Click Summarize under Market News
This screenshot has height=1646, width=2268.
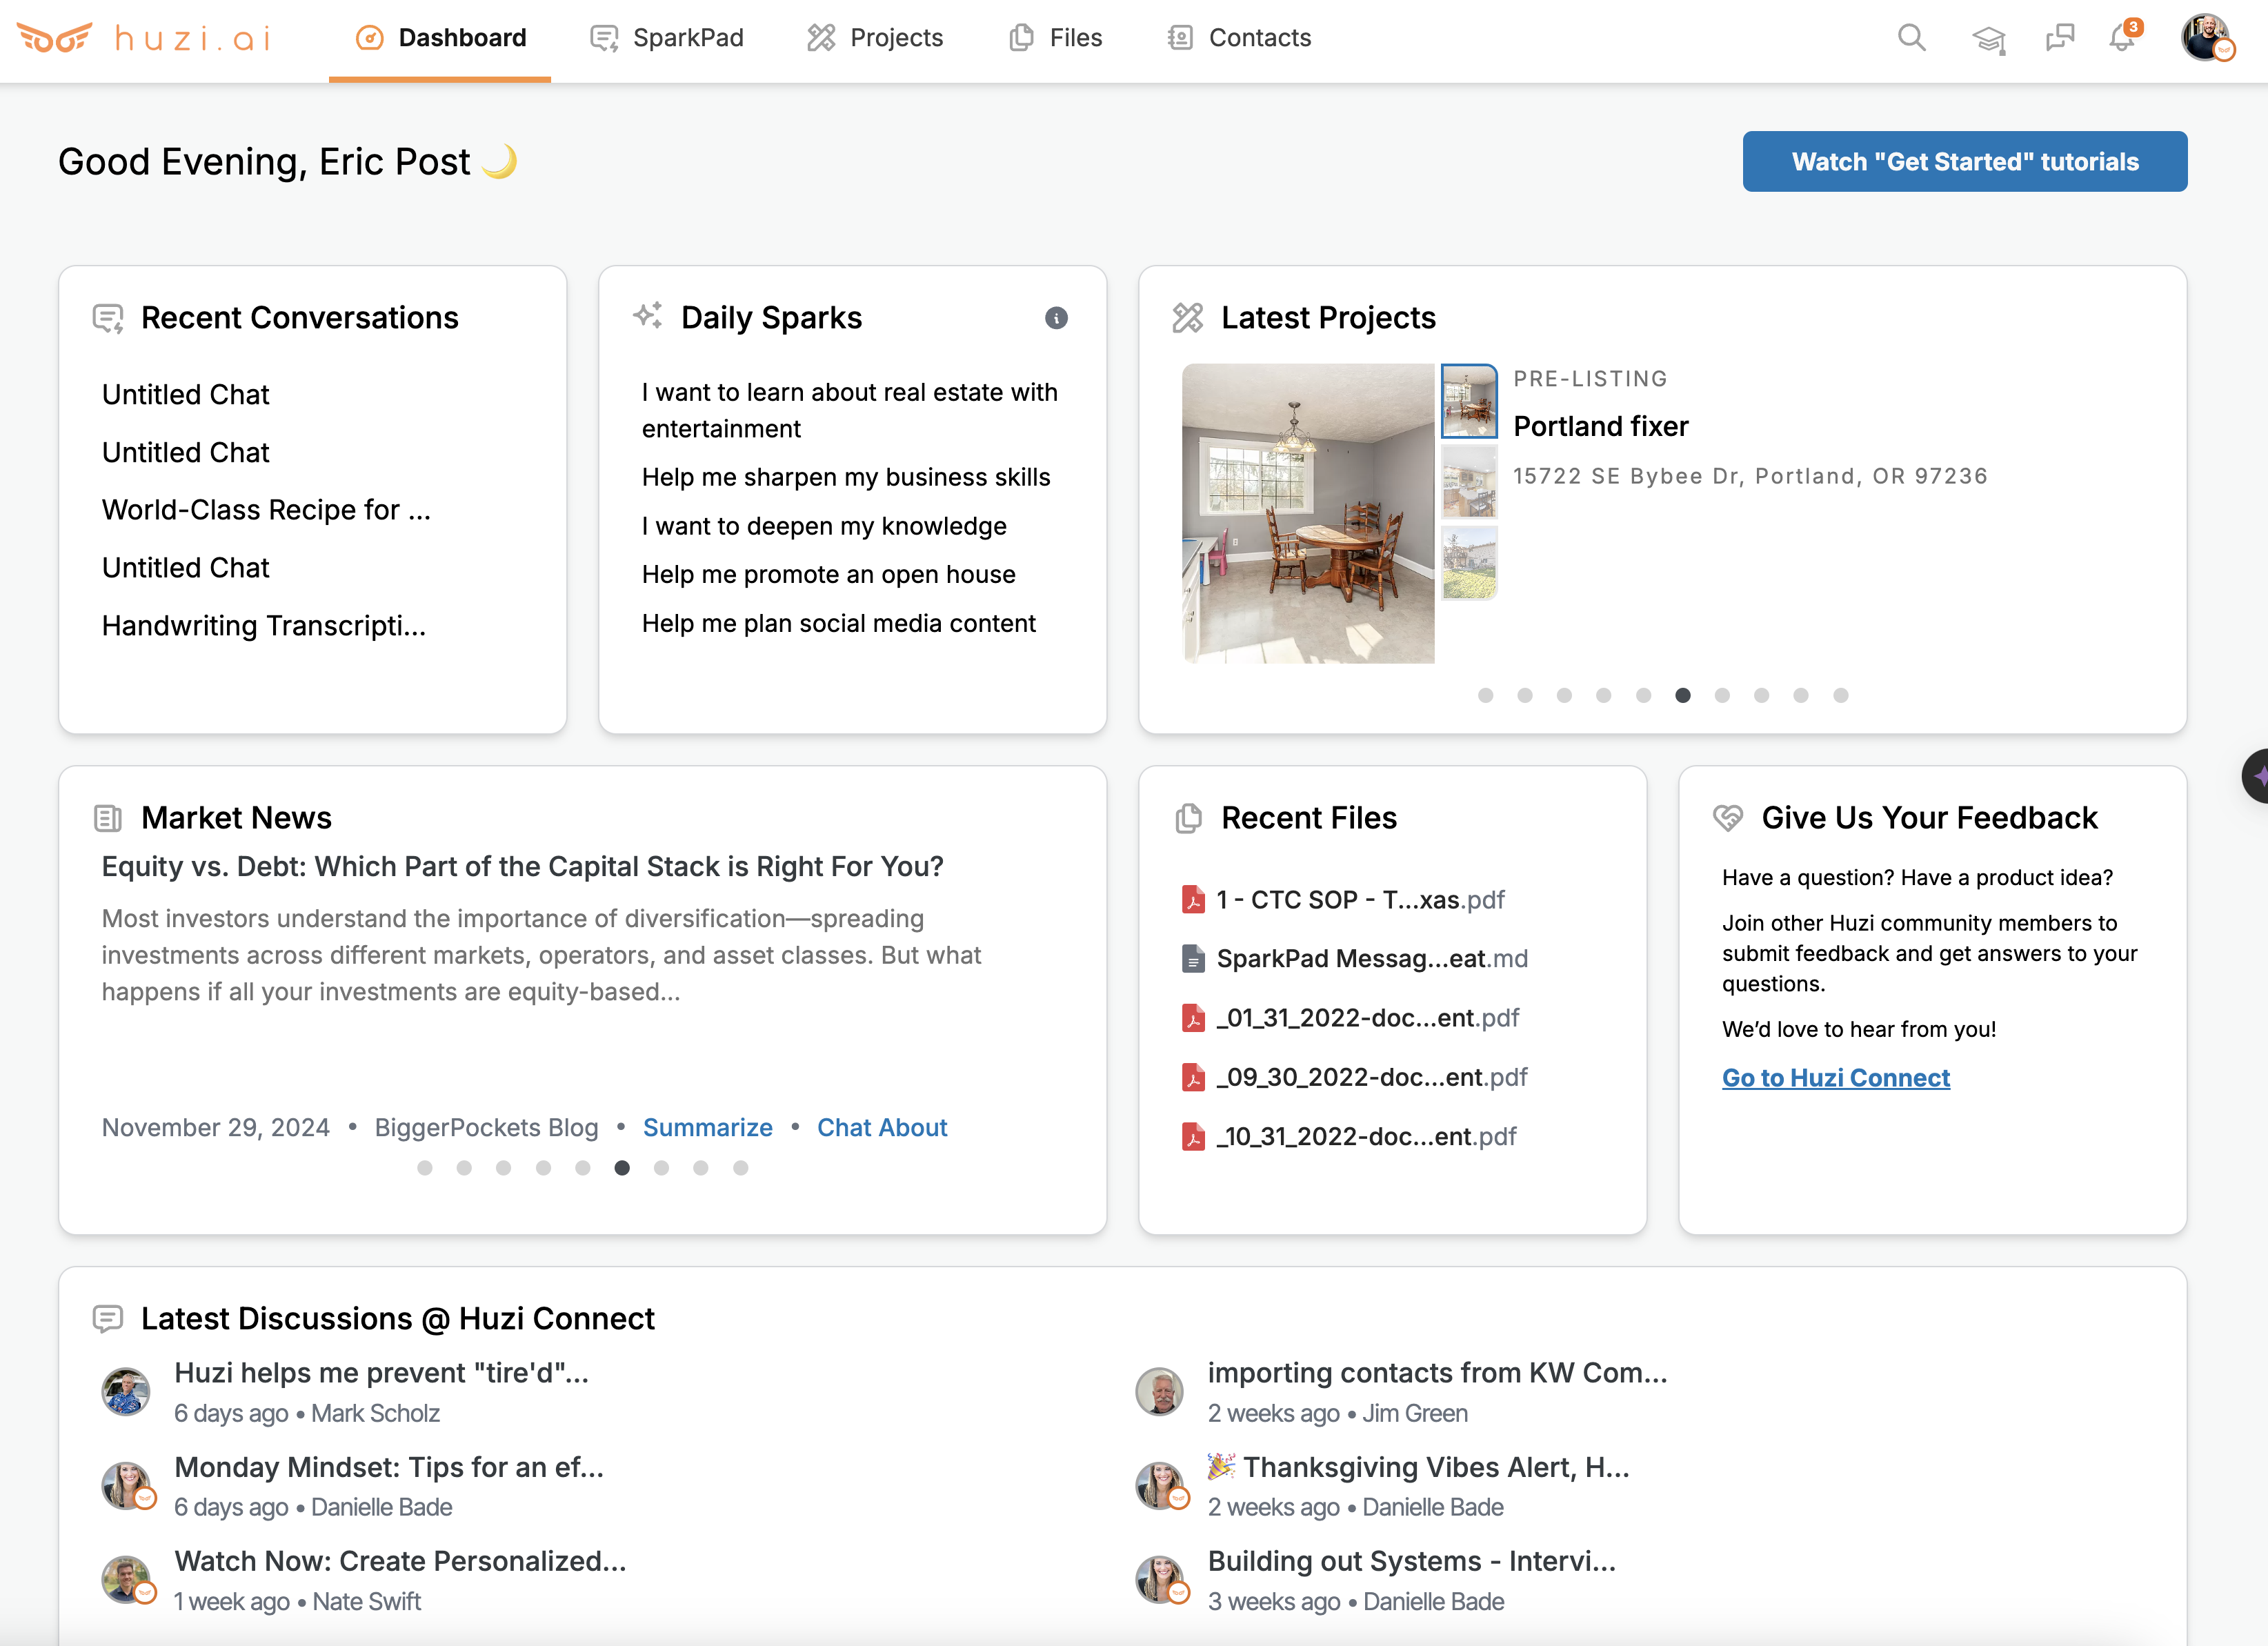707,1128
